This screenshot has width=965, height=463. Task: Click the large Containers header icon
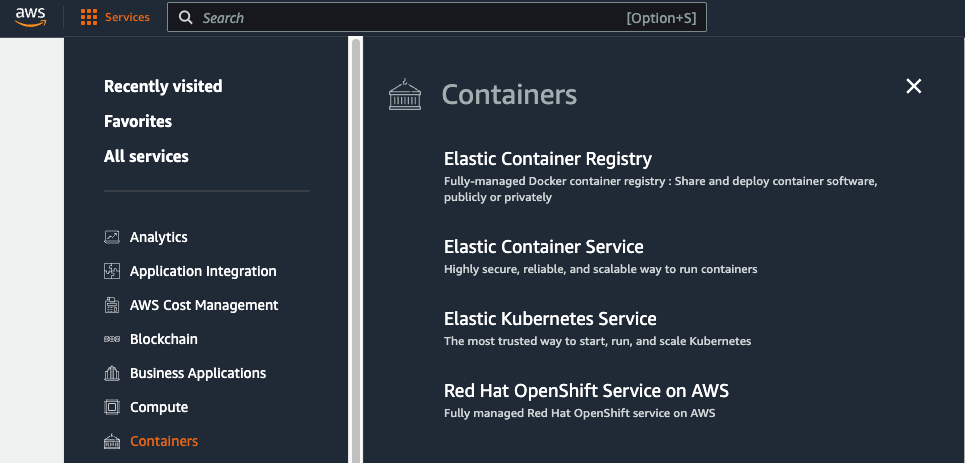(x=405, y=95)
